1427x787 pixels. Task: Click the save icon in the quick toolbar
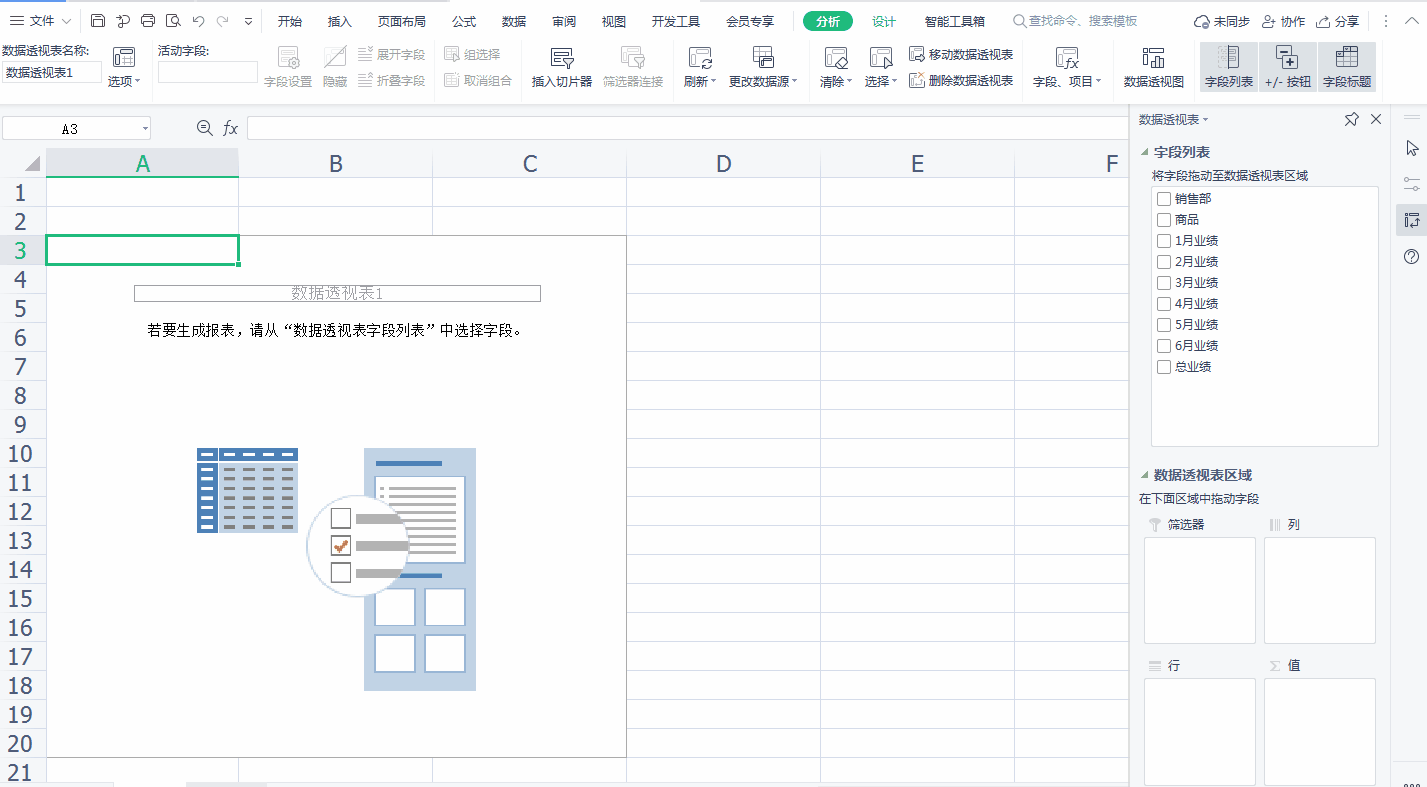pyautogui.click(x=98, y=21)
